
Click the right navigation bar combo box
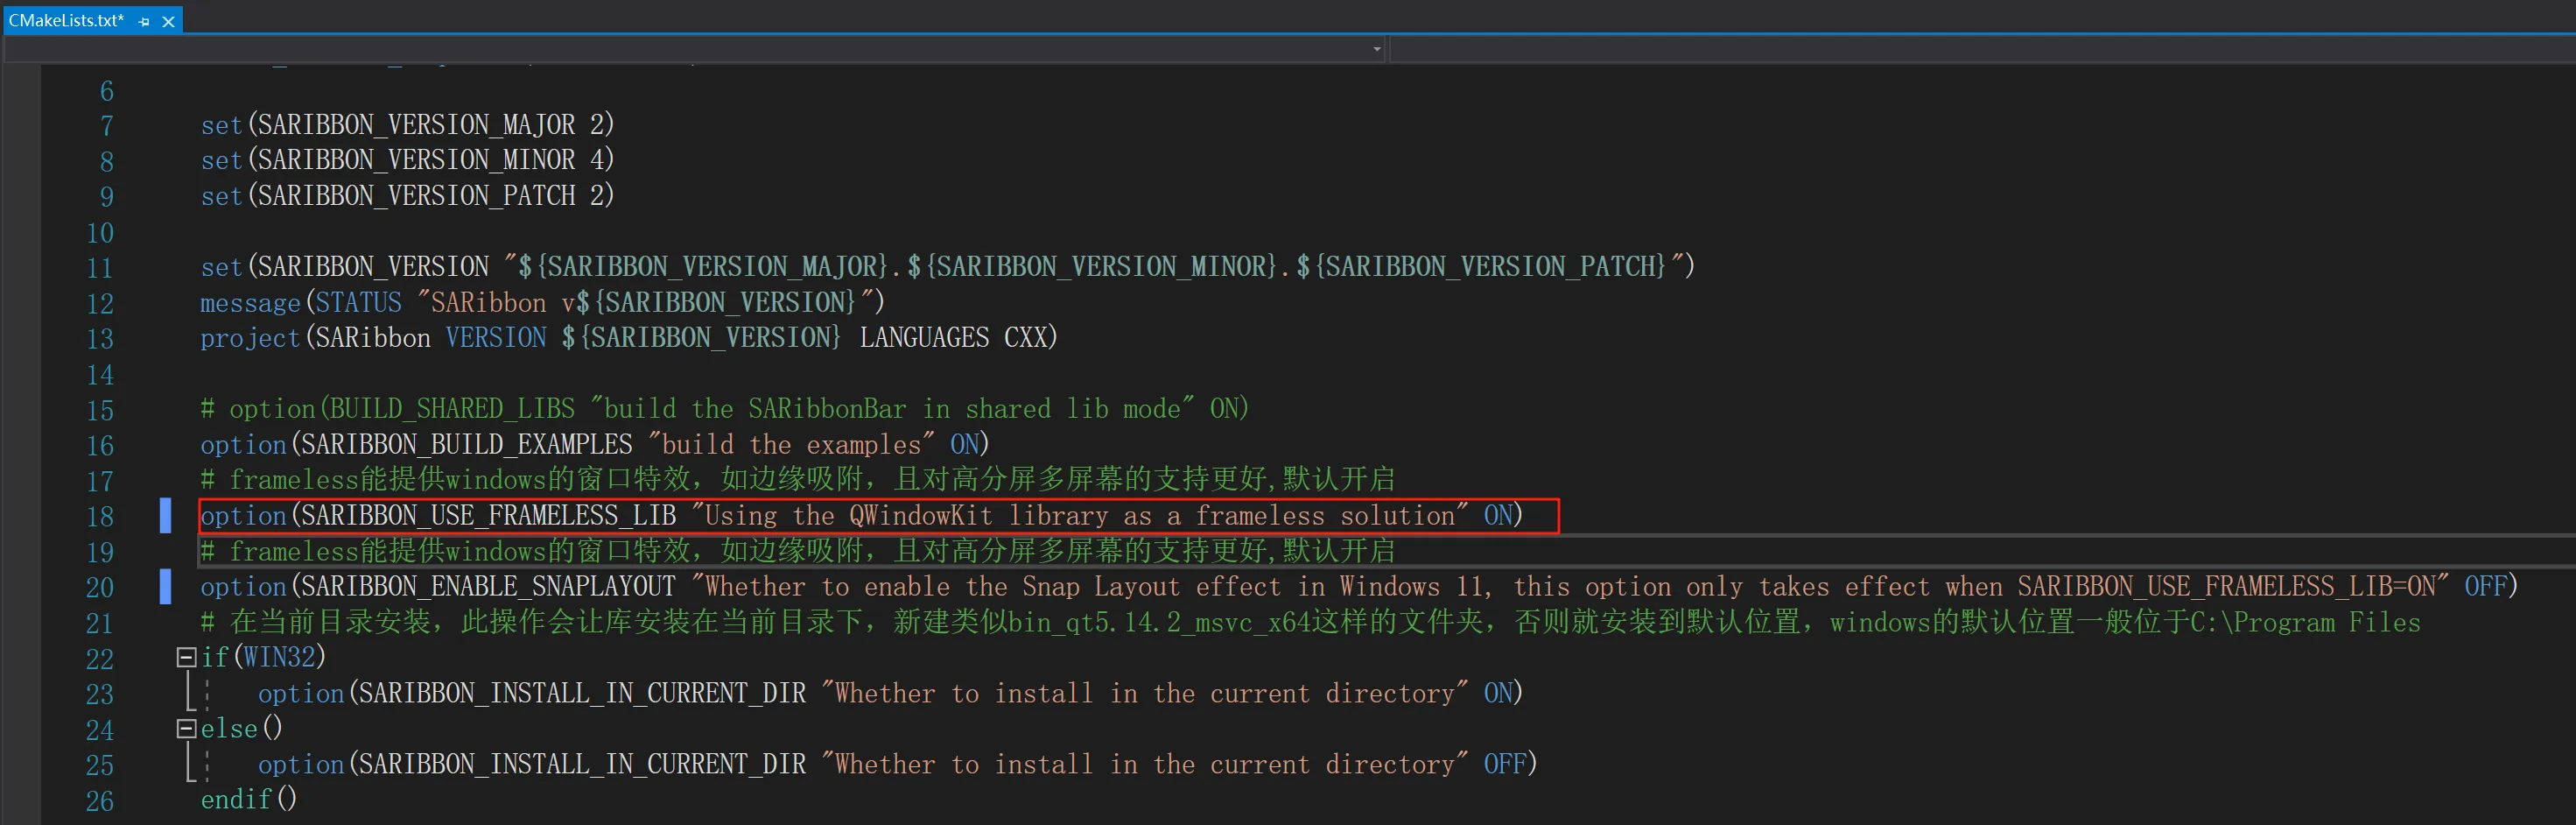[1983, 49]
